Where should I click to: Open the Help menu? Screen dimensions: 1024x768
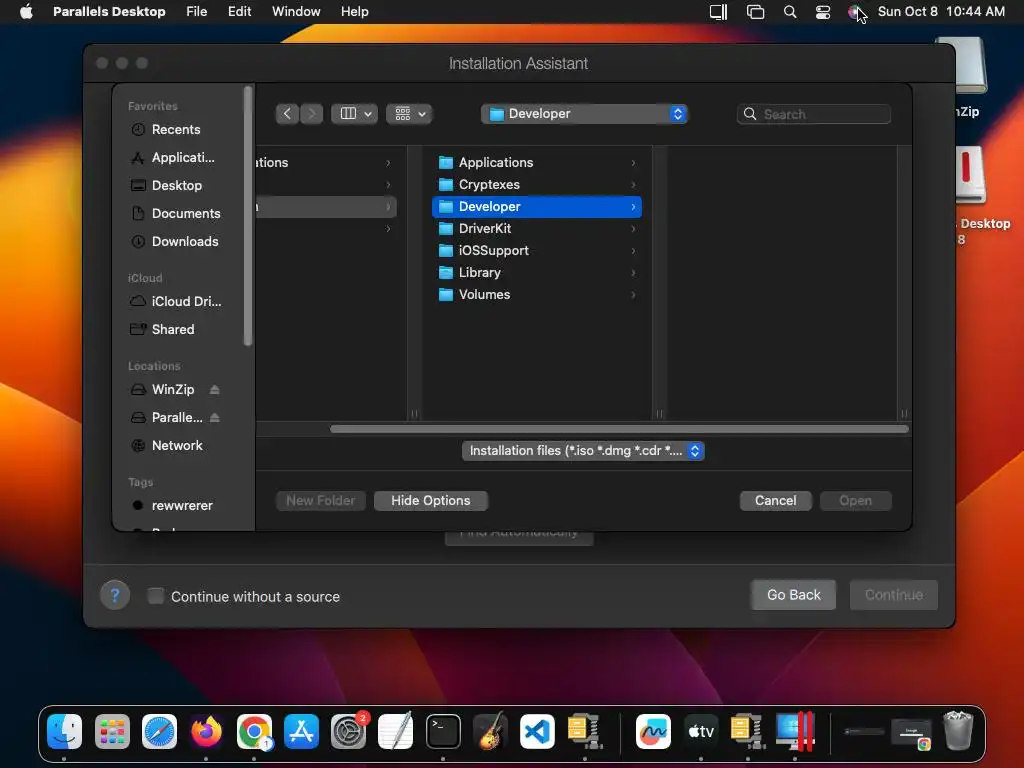pyautogui.click(x=355, y=12)
